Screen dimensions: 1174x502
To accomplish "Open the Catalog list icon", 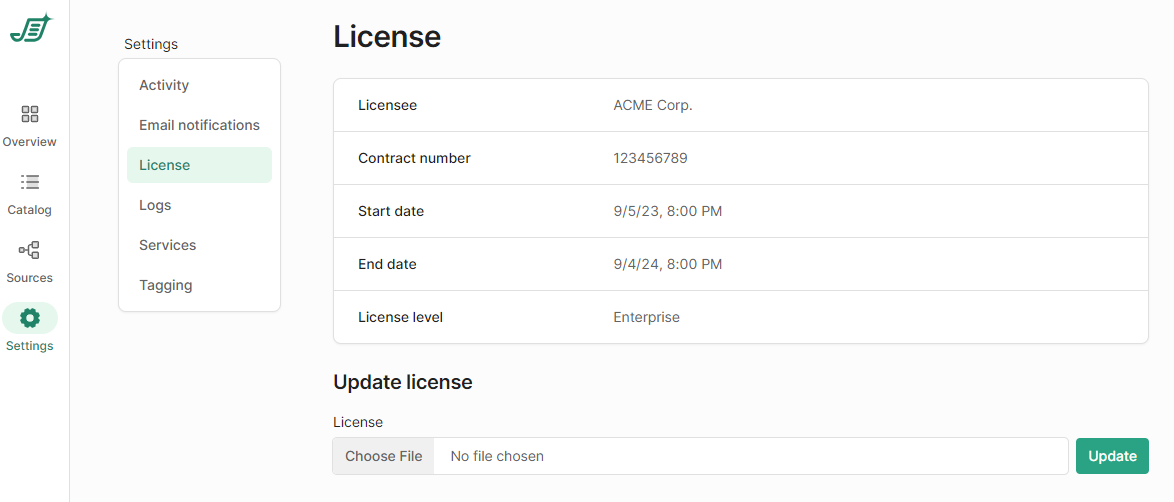I will [30, 182].
